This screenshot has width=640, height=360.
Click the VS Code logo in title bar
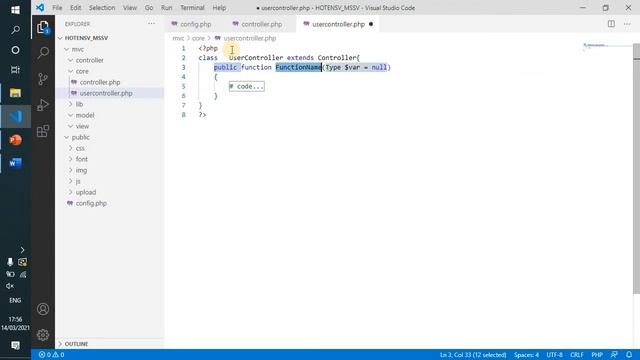point(40,8)
